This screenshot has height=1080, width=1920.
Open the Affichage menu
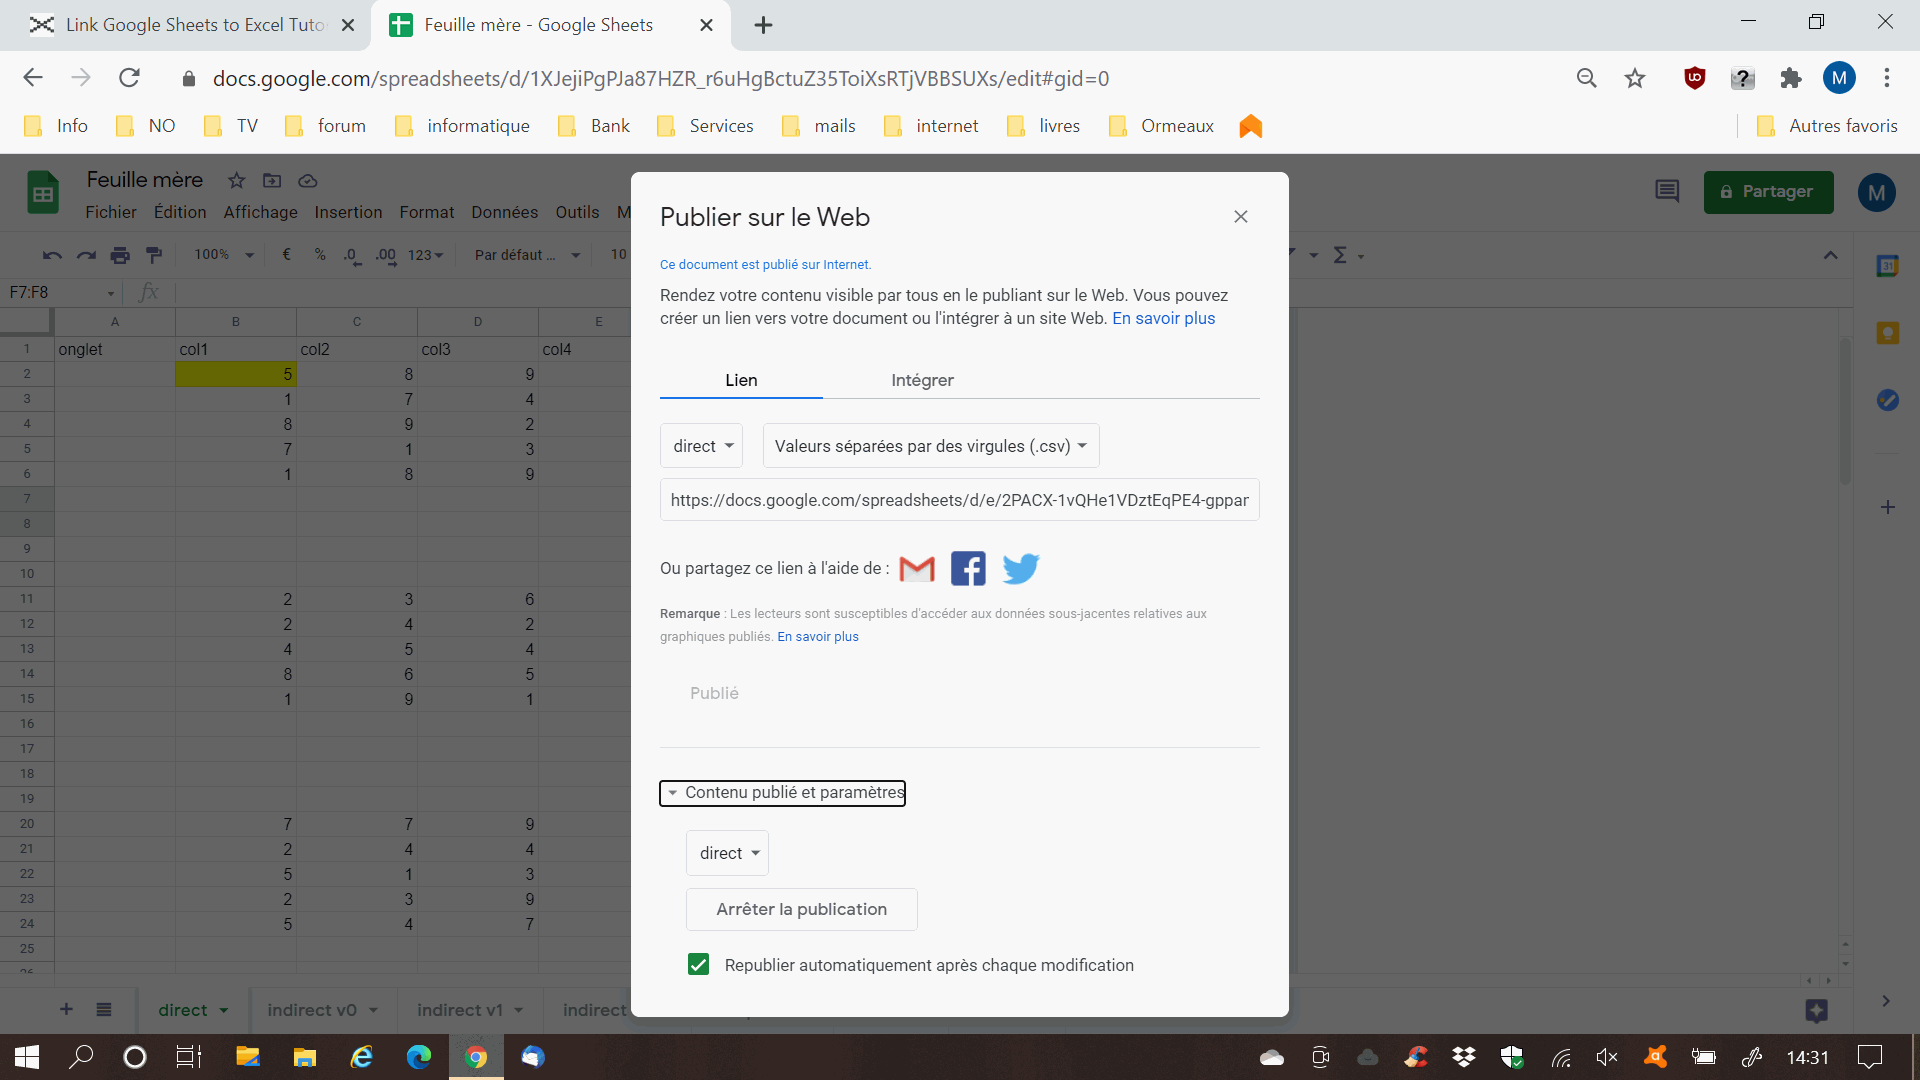coord(261,212)
